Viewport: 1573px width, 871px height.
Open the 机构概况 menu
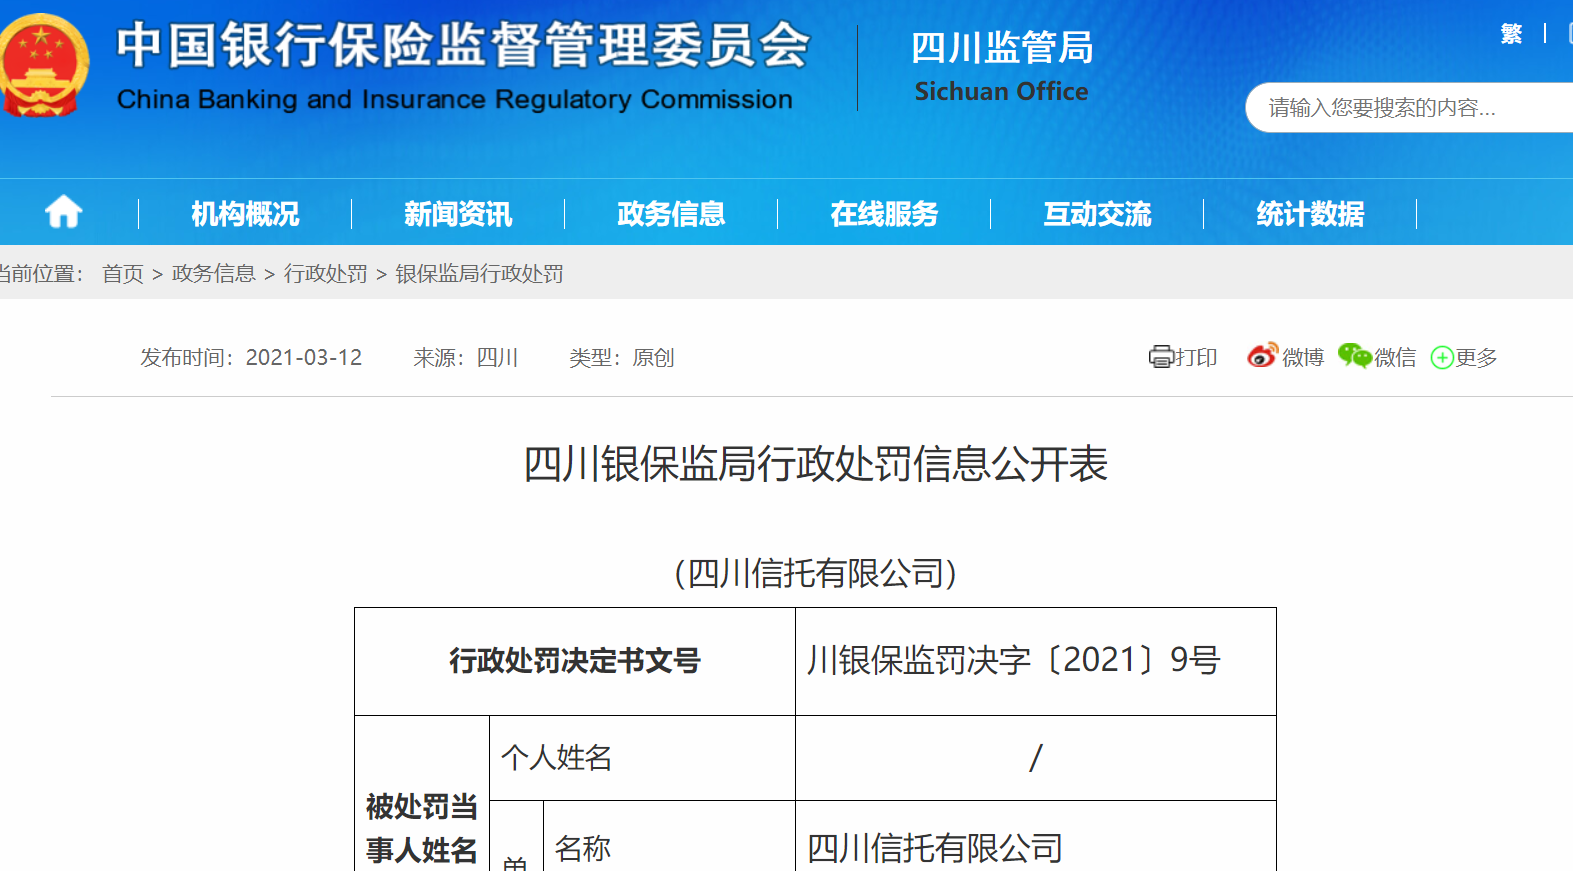point(245,213)
